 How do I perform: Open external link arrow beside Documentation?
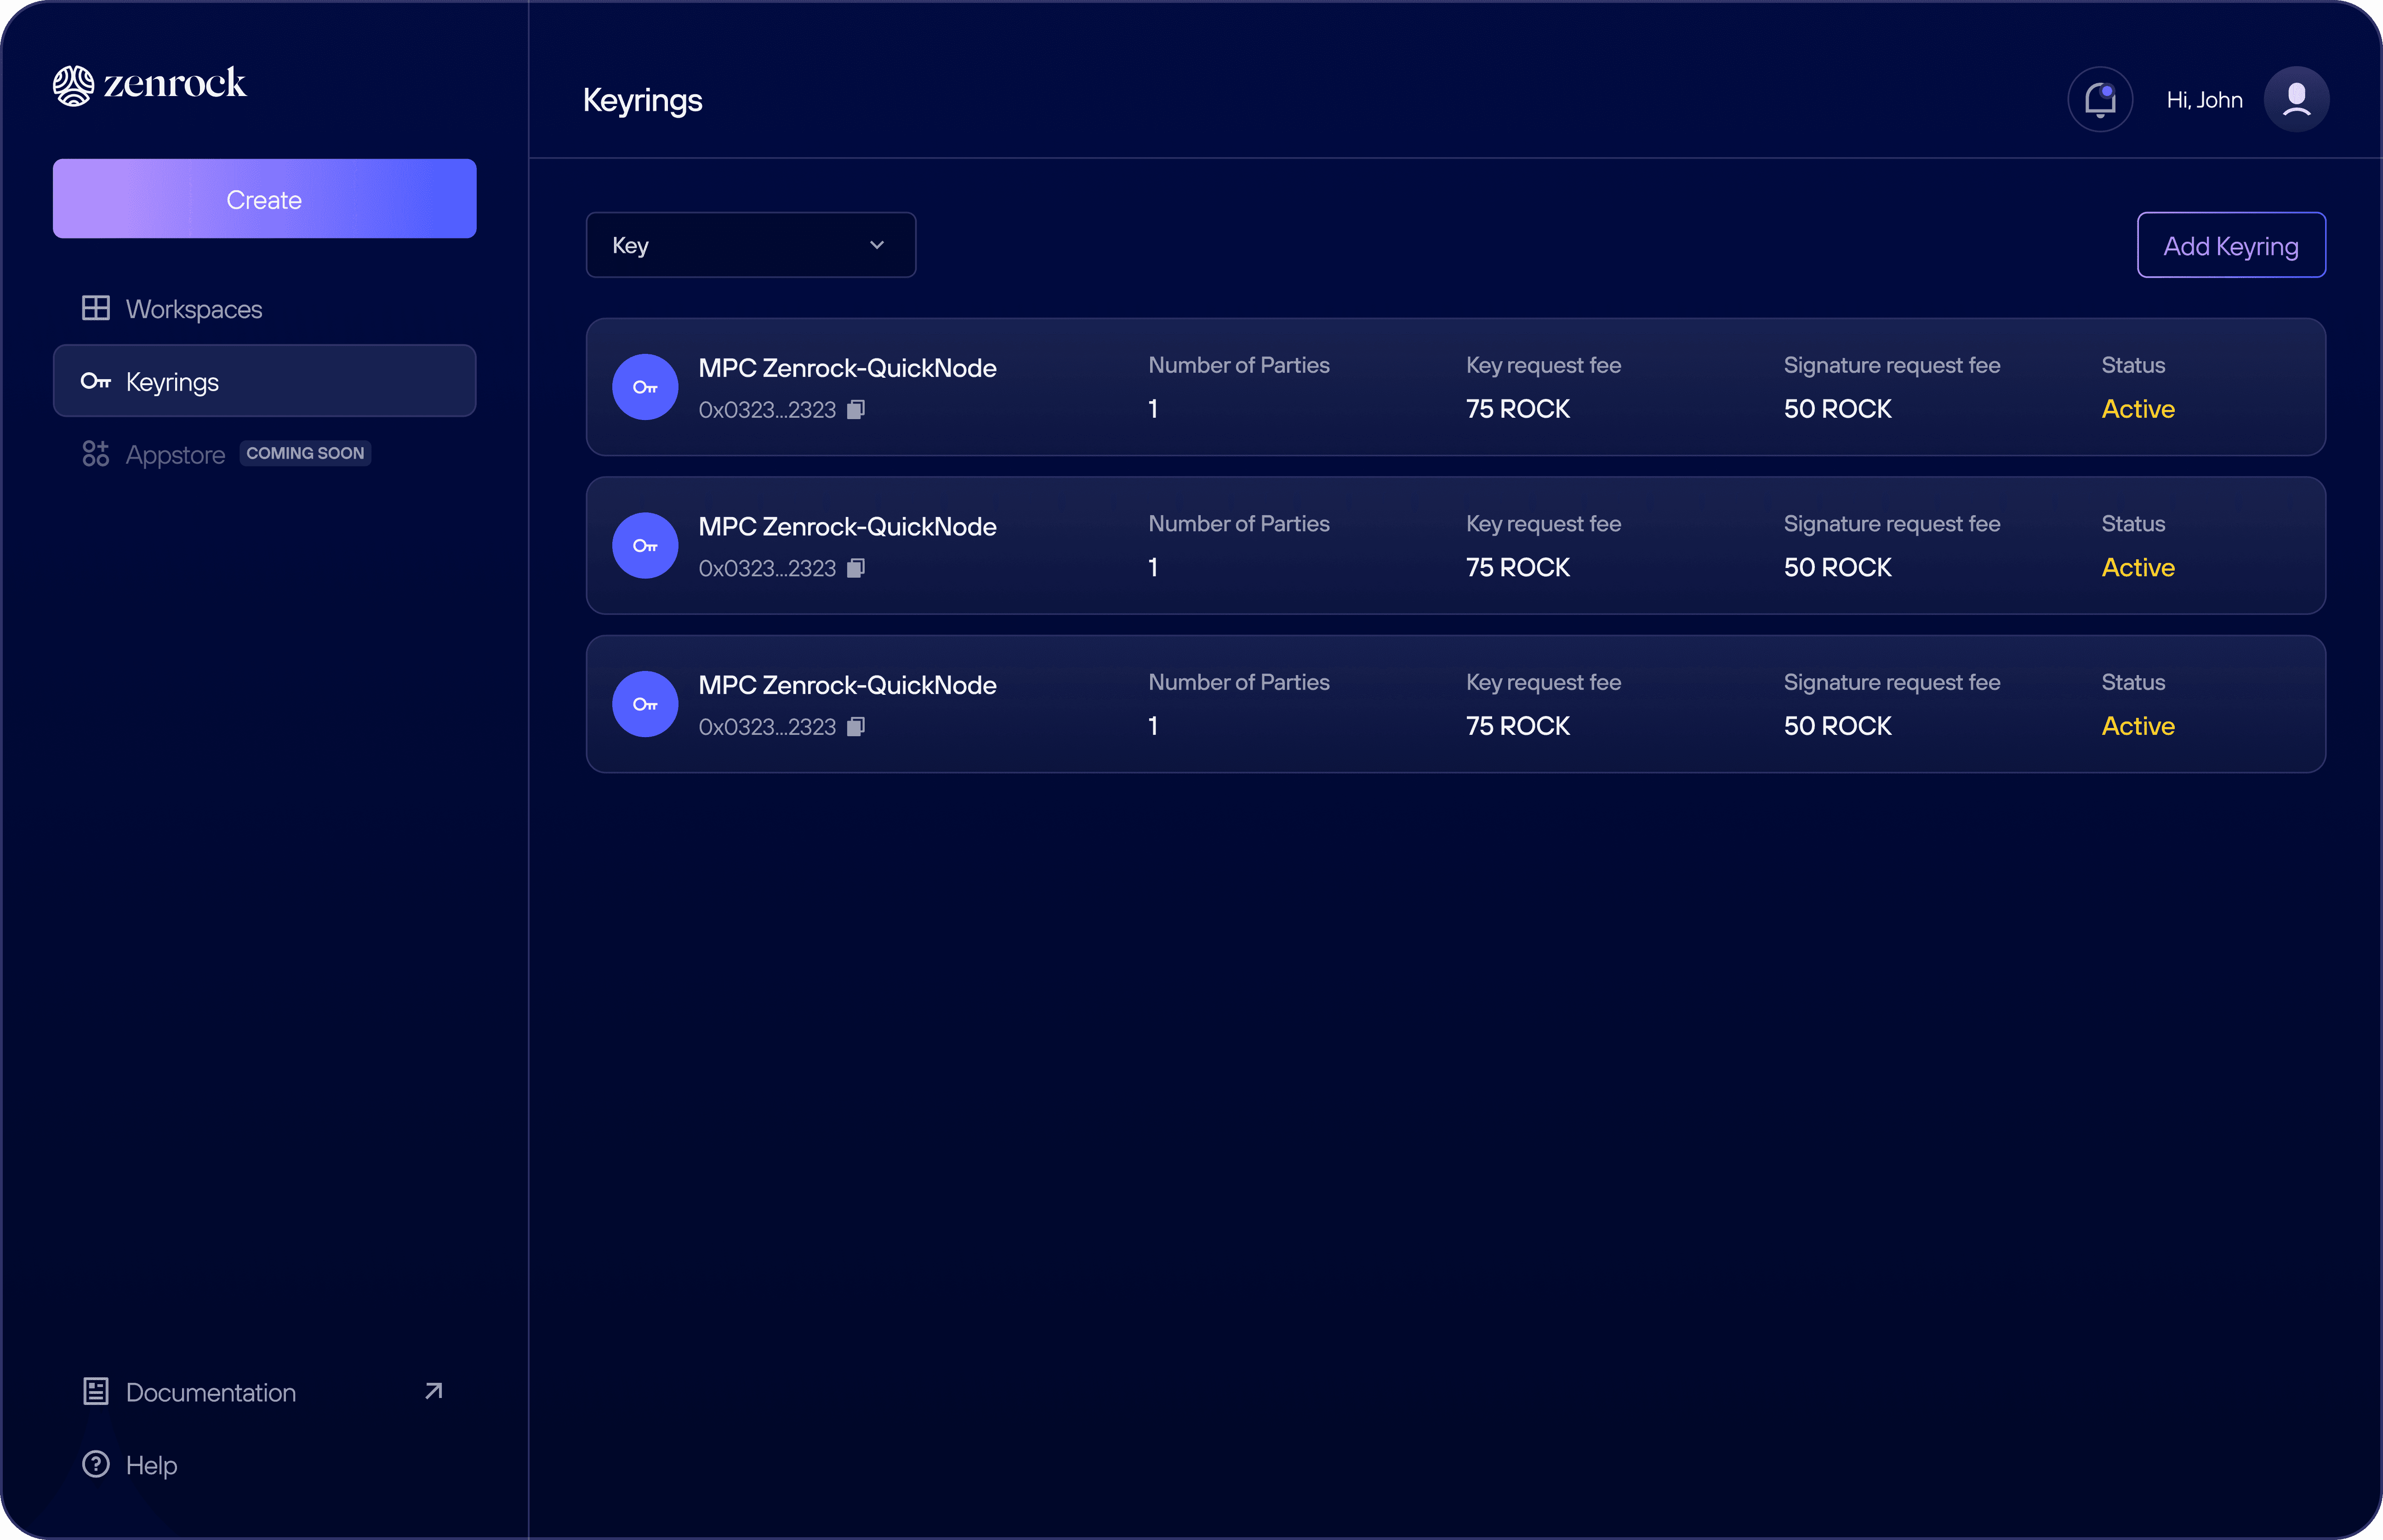point(433,1391)
